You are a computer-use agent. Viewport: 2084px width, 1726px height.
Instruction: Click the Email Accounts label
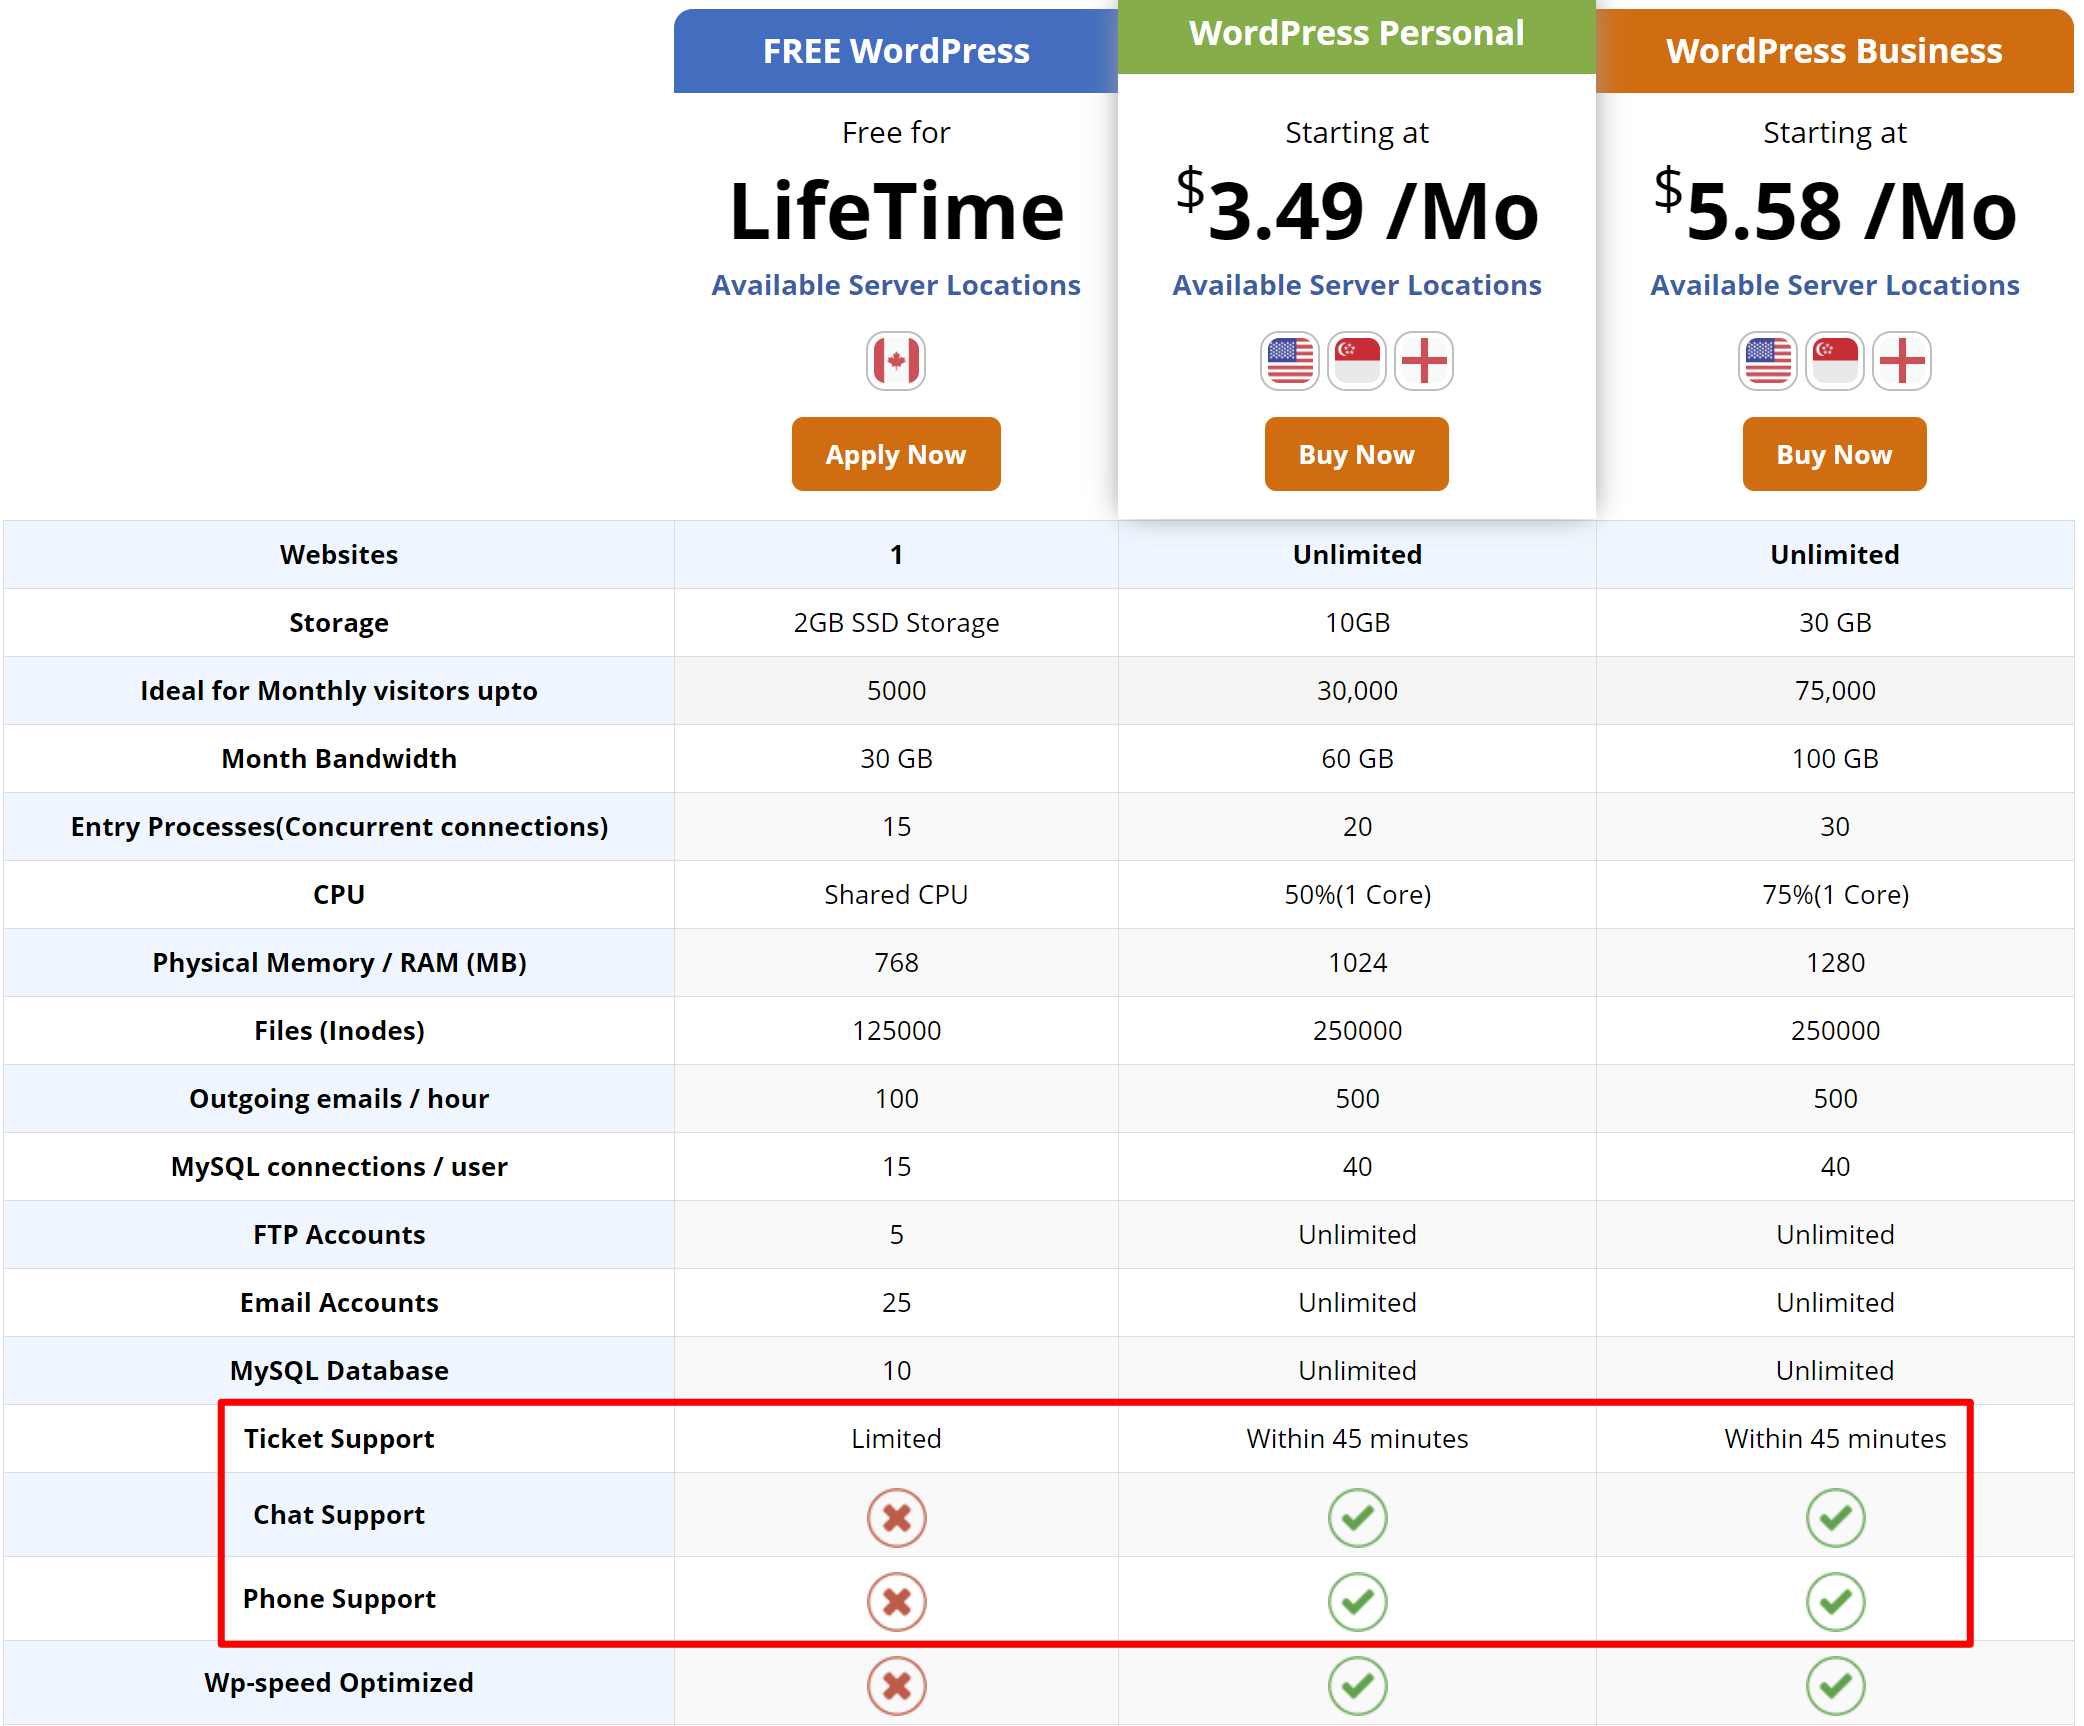coord(339,1303)
